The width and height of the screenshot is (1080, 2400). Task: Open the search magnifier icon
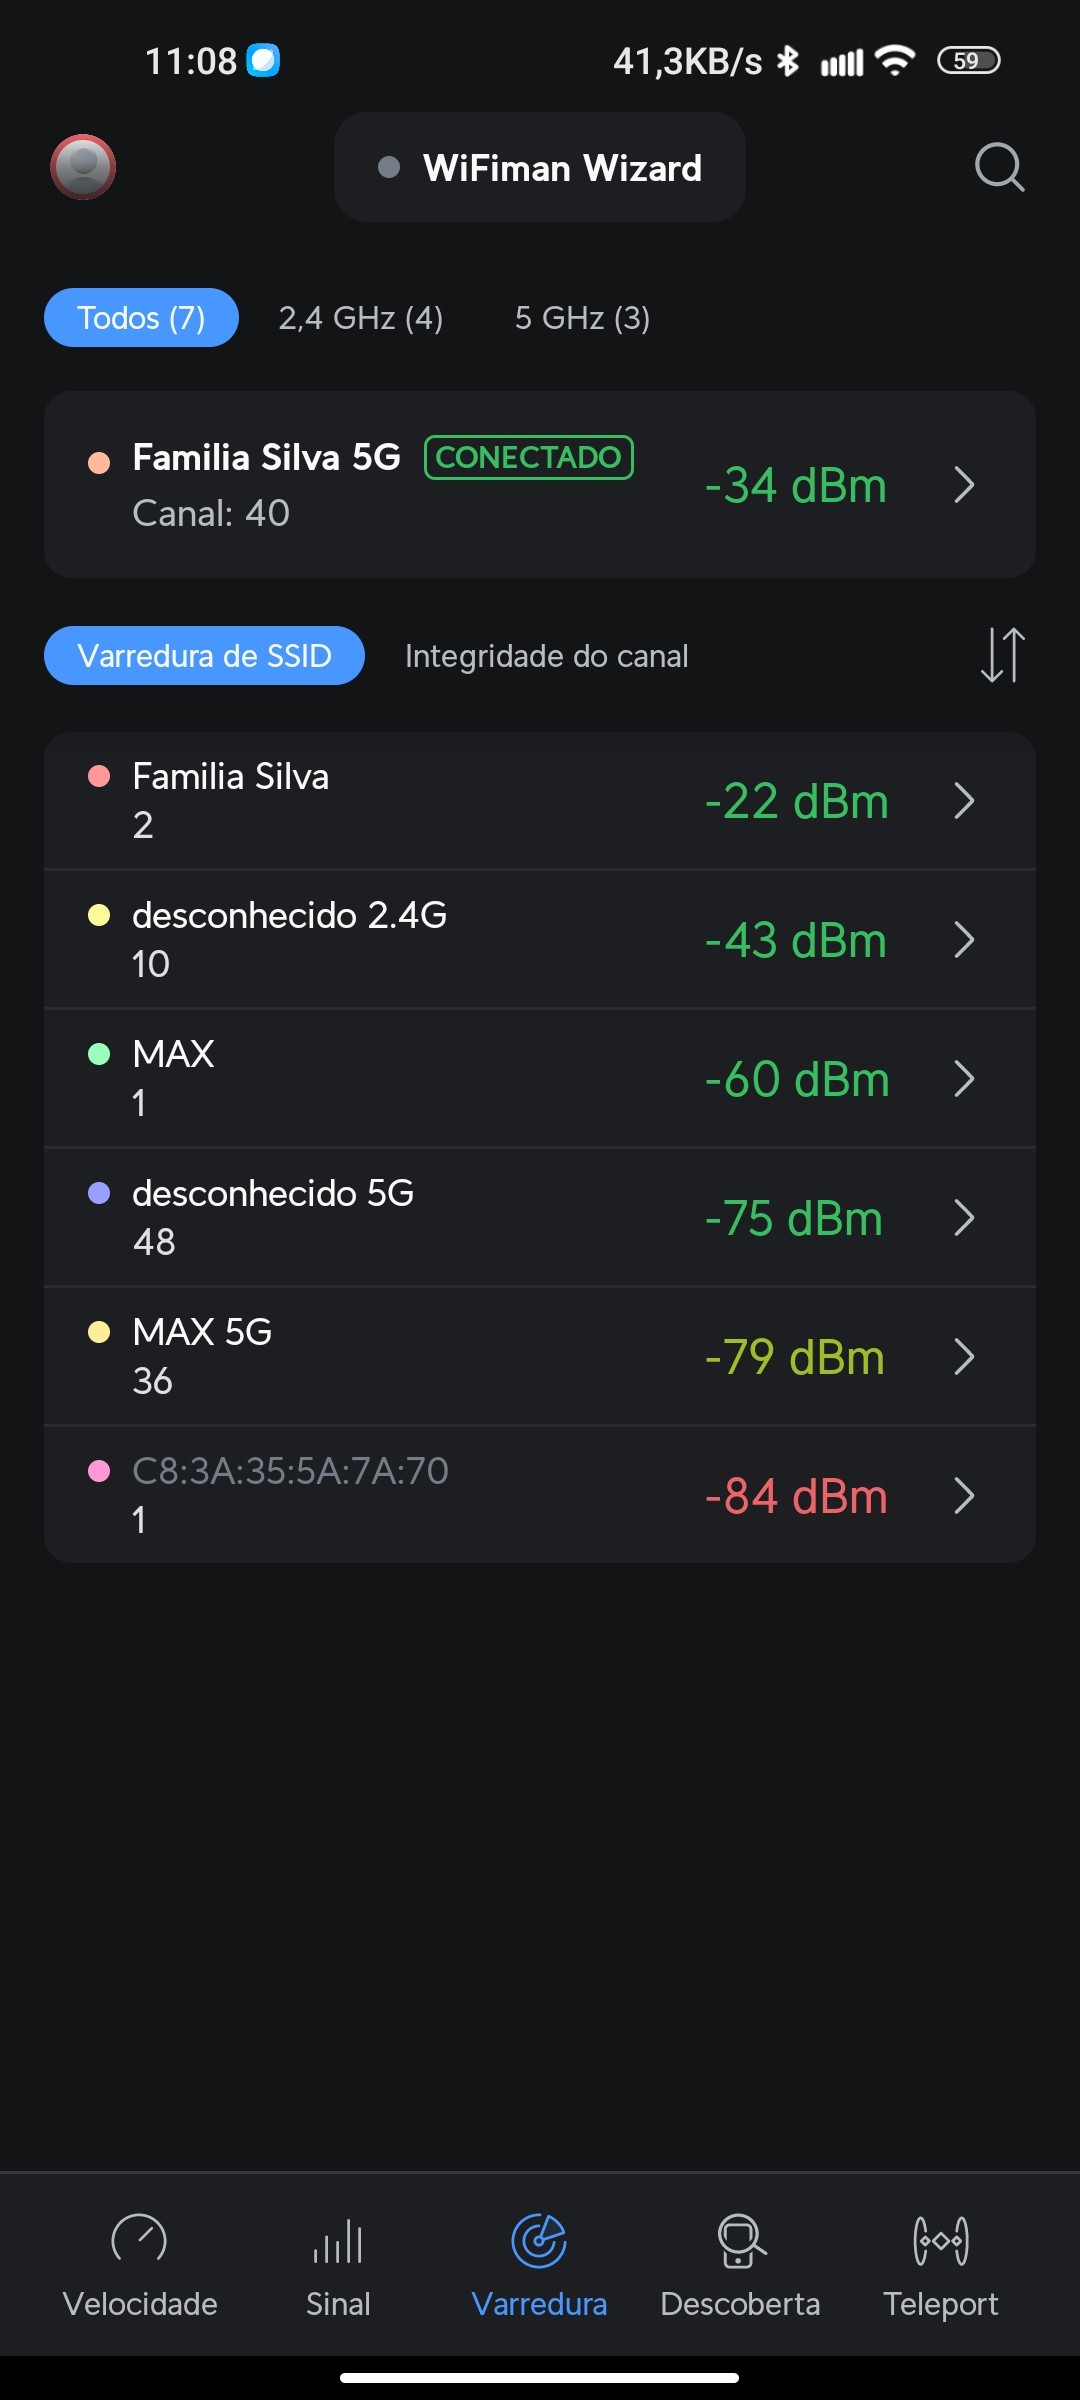coord(999,167)
